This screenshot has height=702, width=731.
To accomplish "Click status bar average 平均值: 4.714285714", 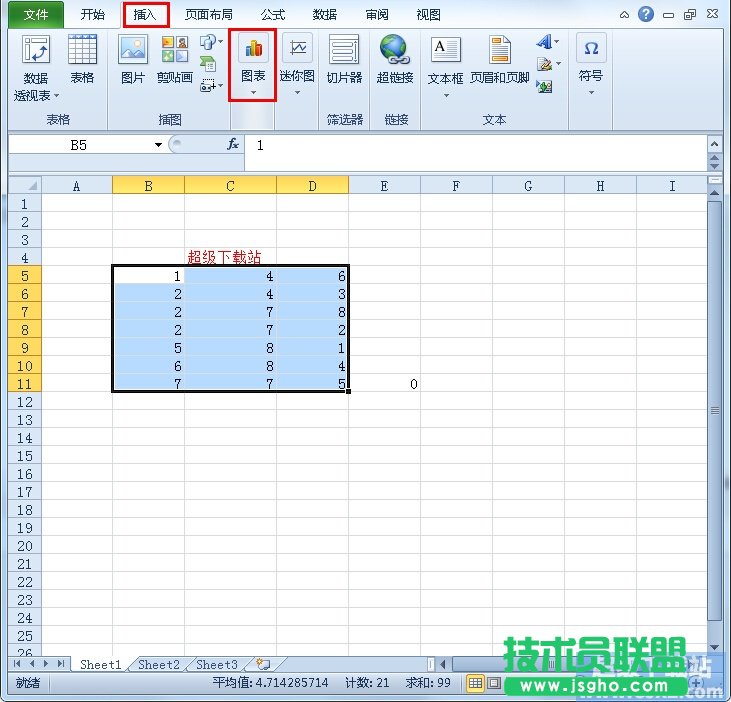I will [x=270, y=683].
